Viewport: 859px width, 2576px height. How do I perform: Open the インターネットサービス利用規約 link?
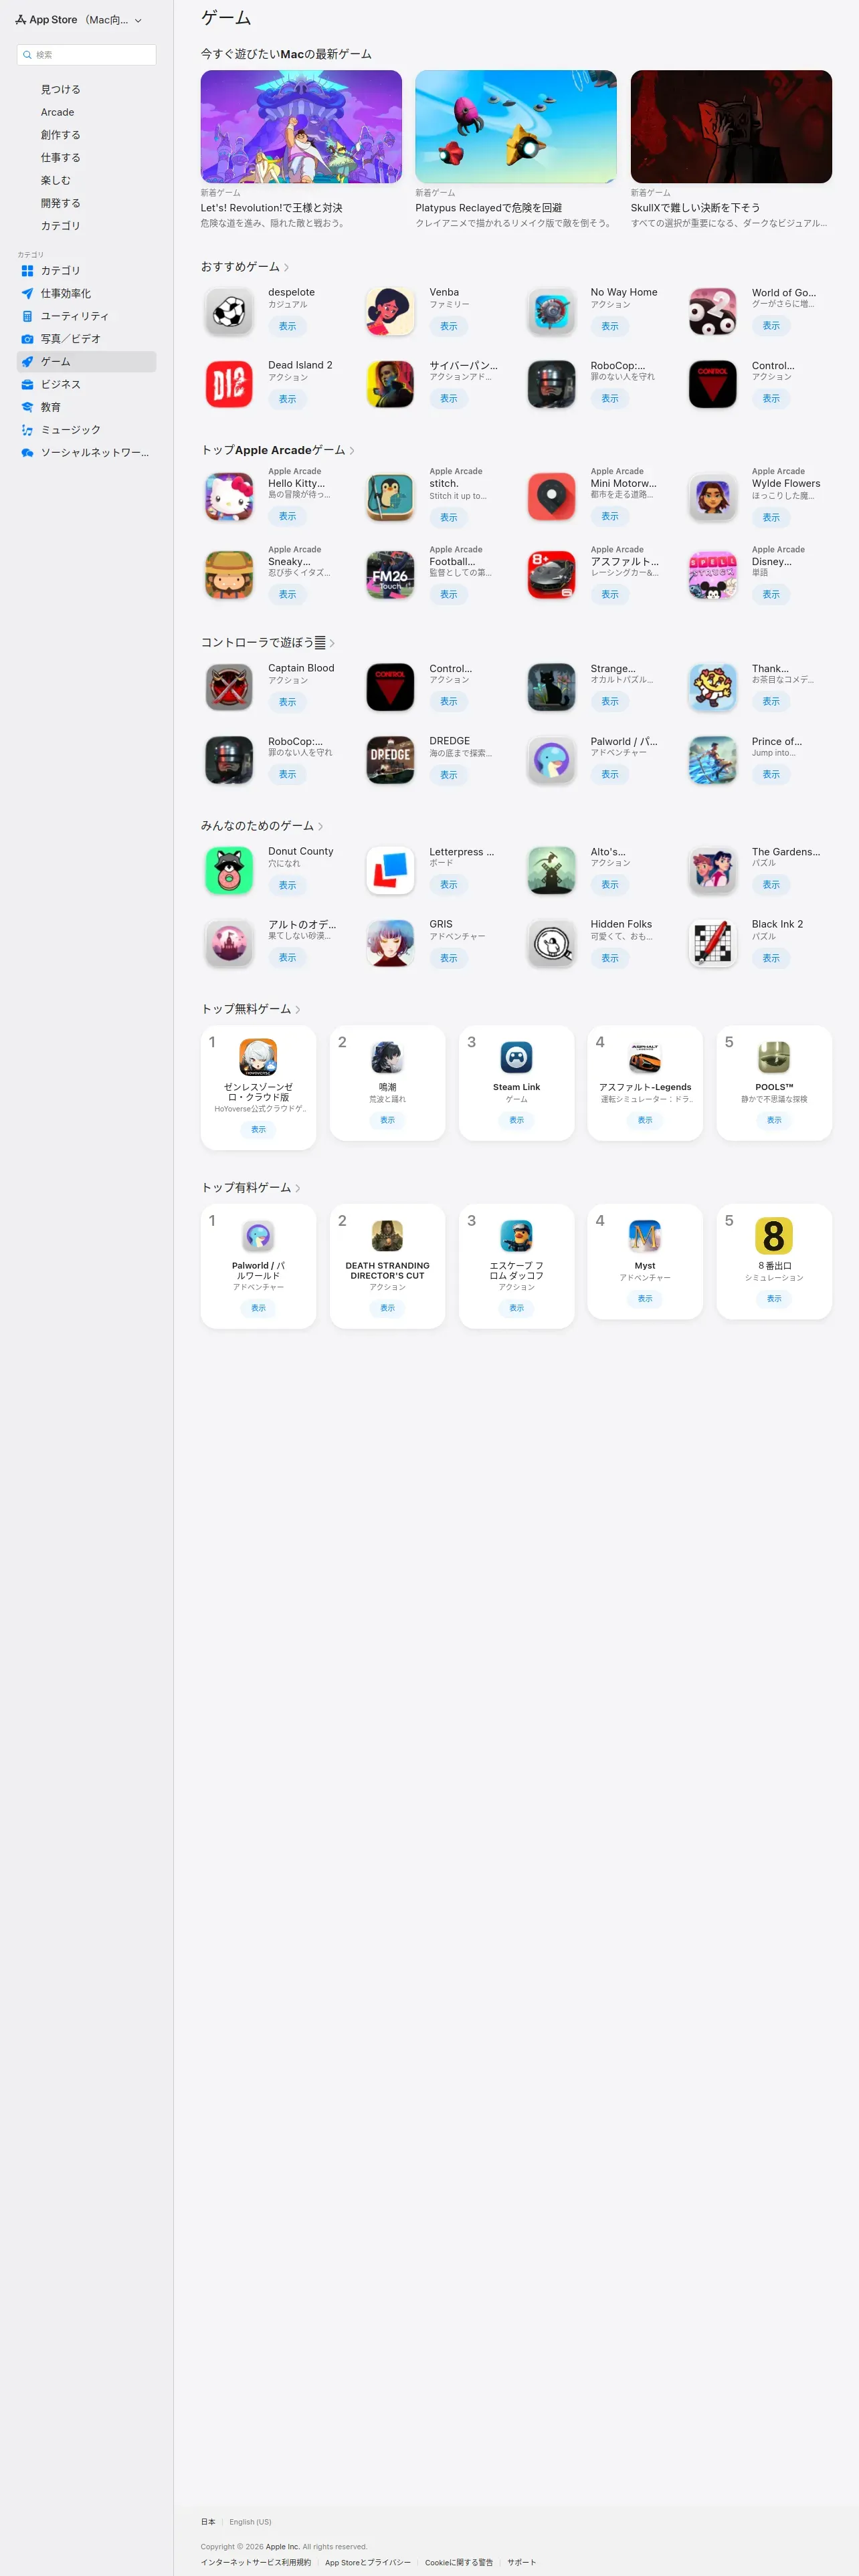(x=256, y=2562)
